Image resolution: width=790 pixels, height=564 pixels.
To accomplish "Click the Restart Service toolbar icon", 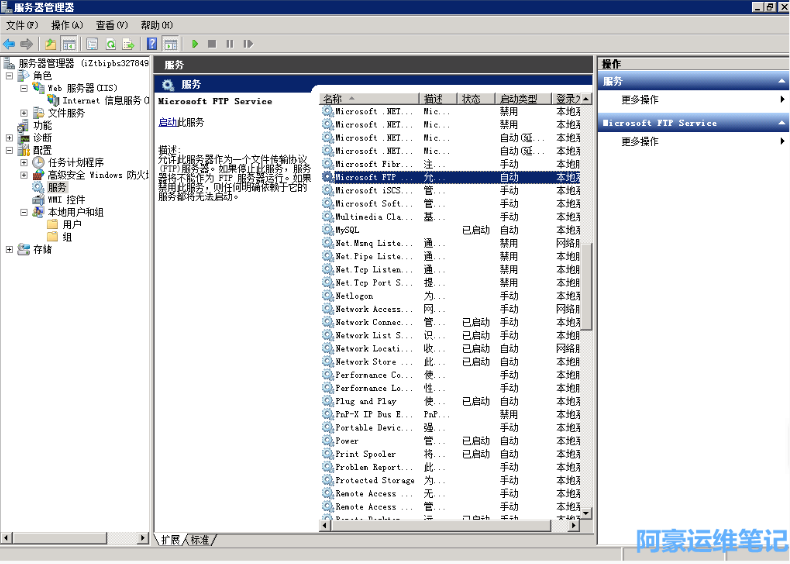I will [x=248, y=44].
